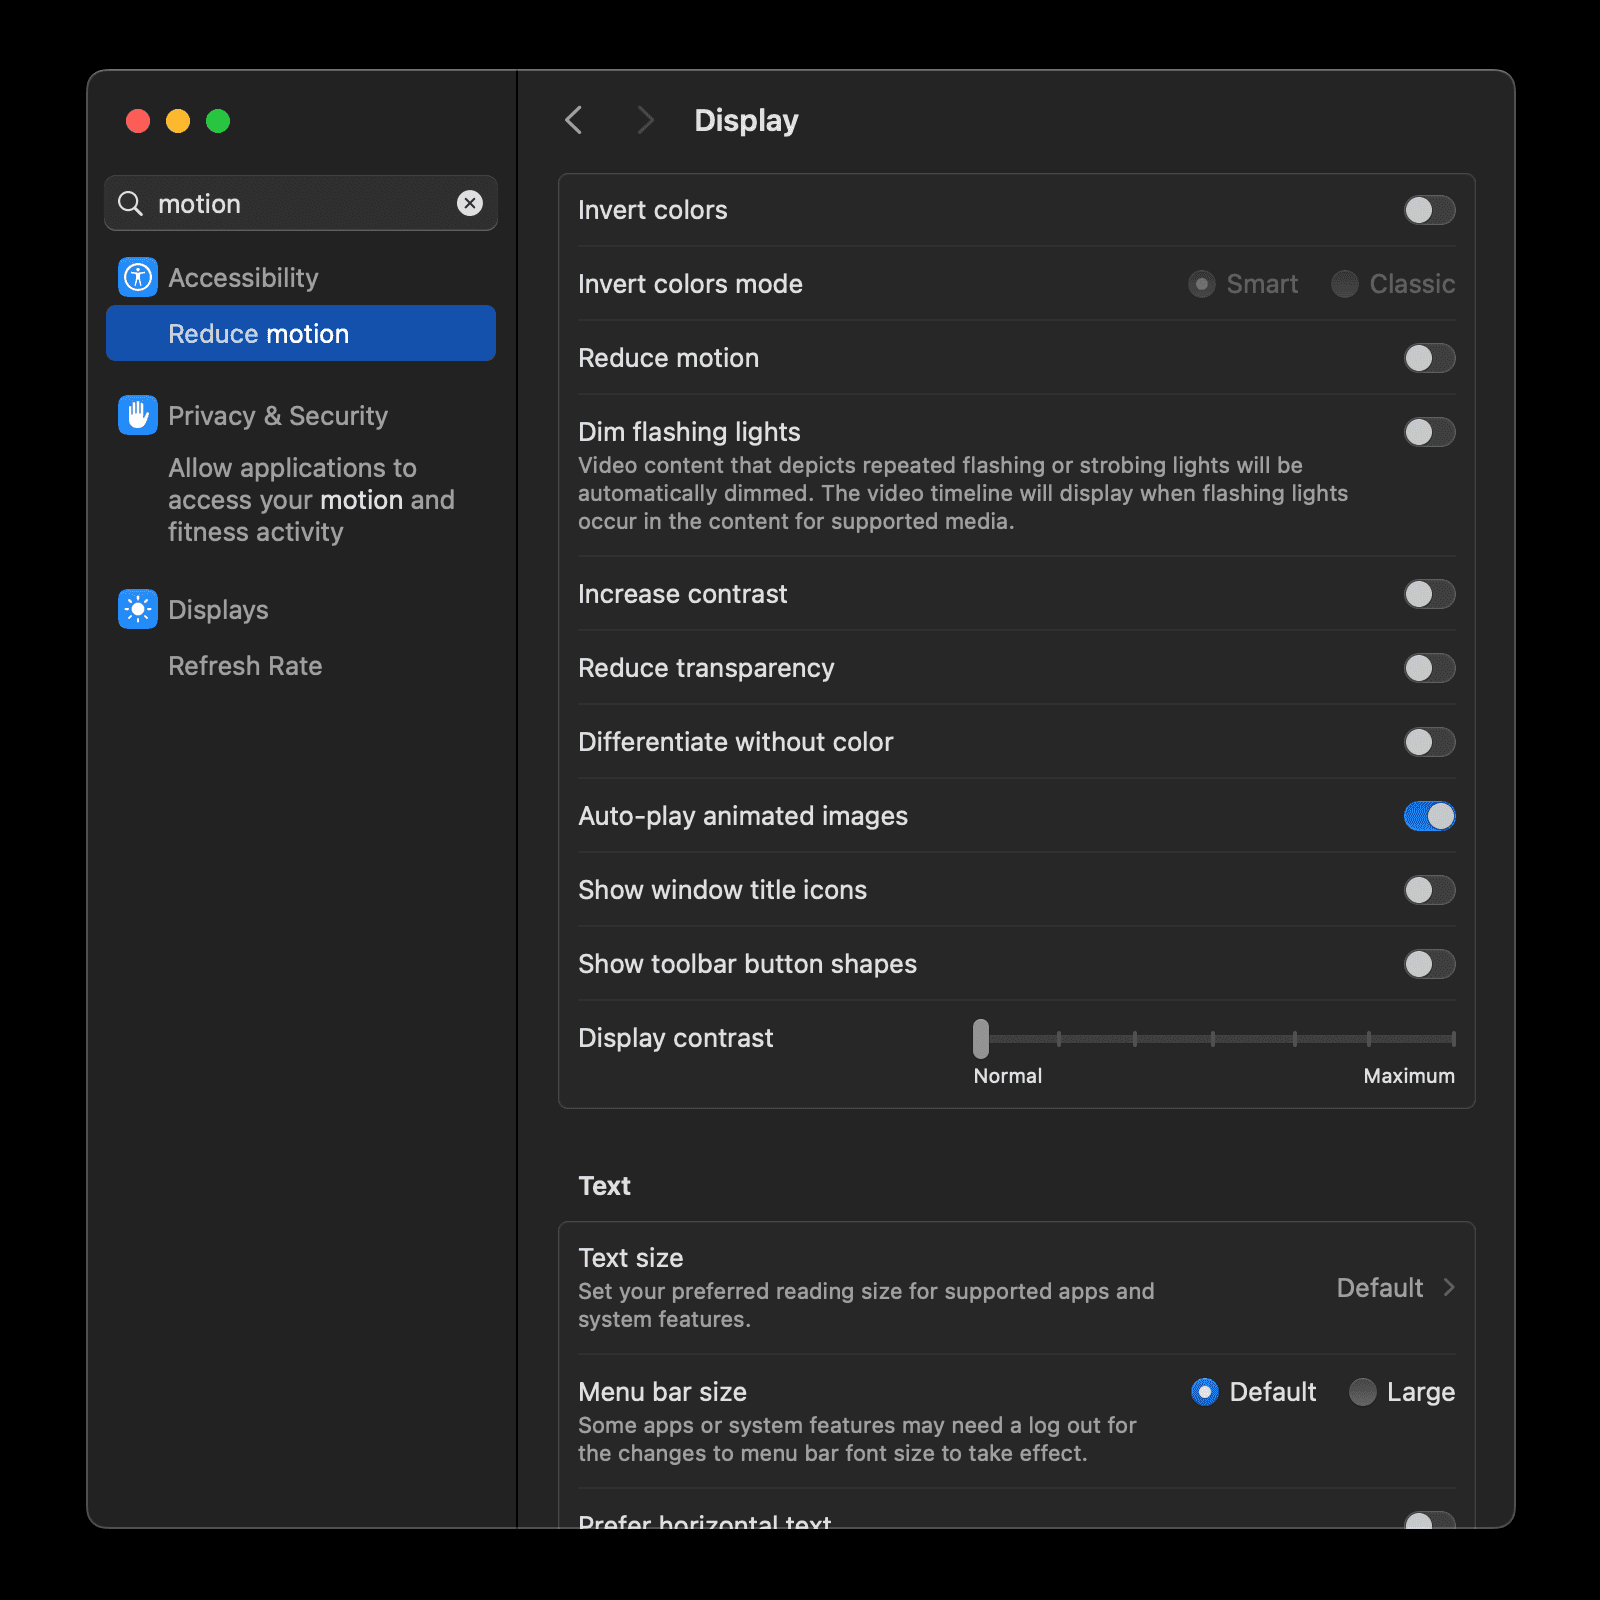Click the Default text size value
This screenshot has height=1600, width=1600.
coord(1379,1288)
